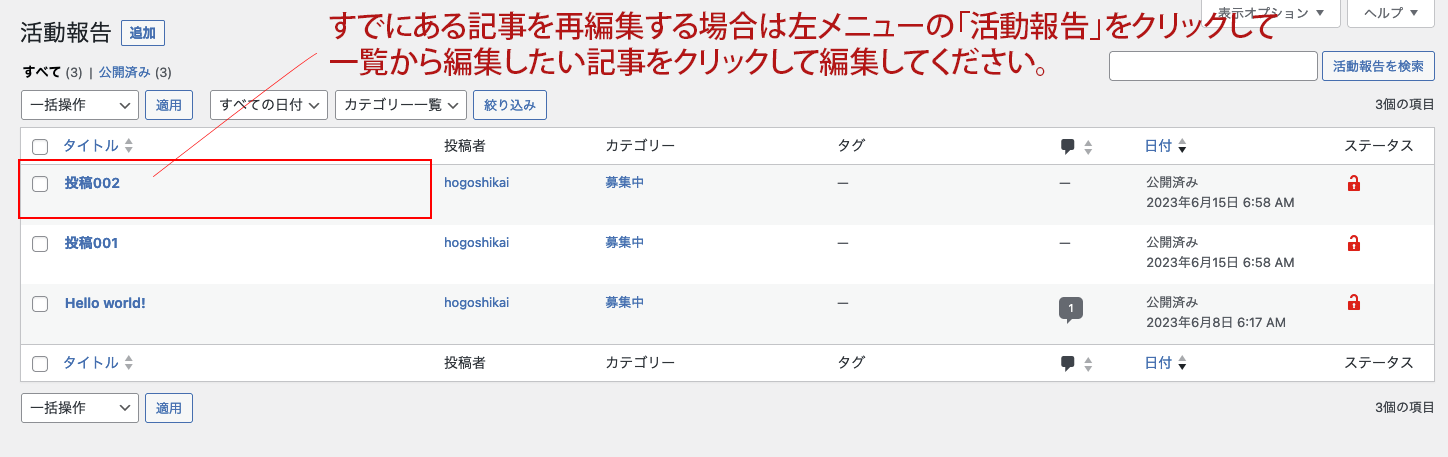Click sort arrow next to header 日付
Viewport: 1448px width, 457px height.
[1182, 147]
